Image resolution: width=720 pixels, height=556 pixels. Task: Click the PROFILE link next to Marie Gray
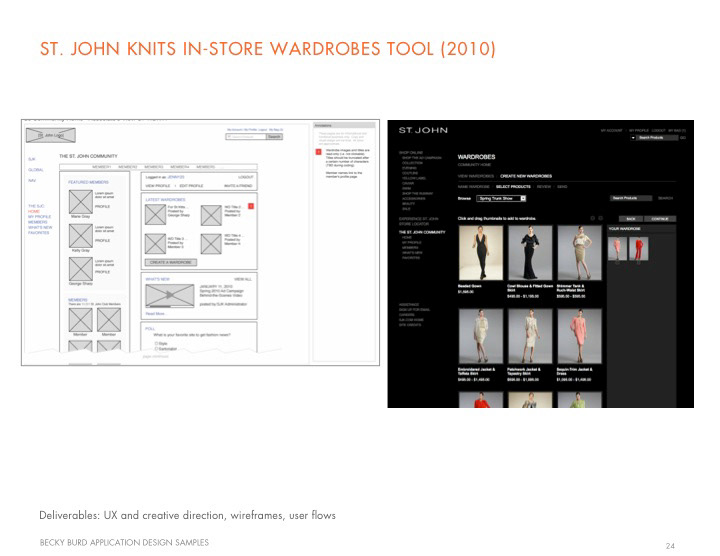pos(102,207)
